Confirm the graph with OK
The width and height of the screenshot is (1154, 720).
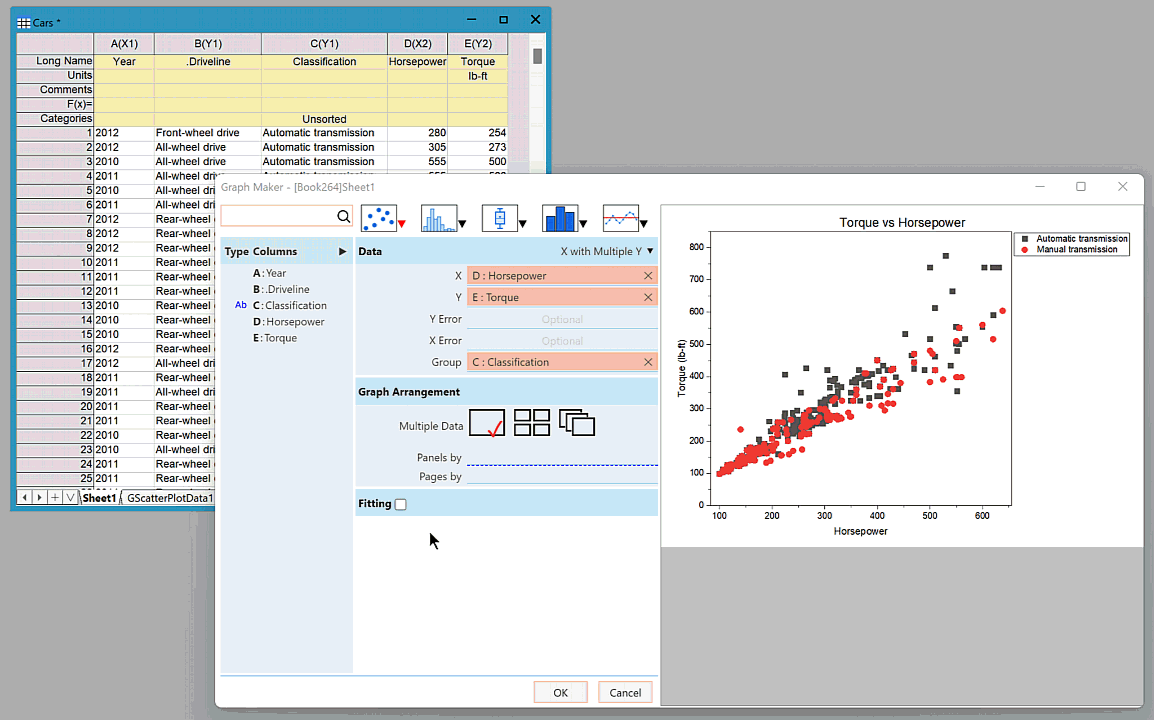560,692
